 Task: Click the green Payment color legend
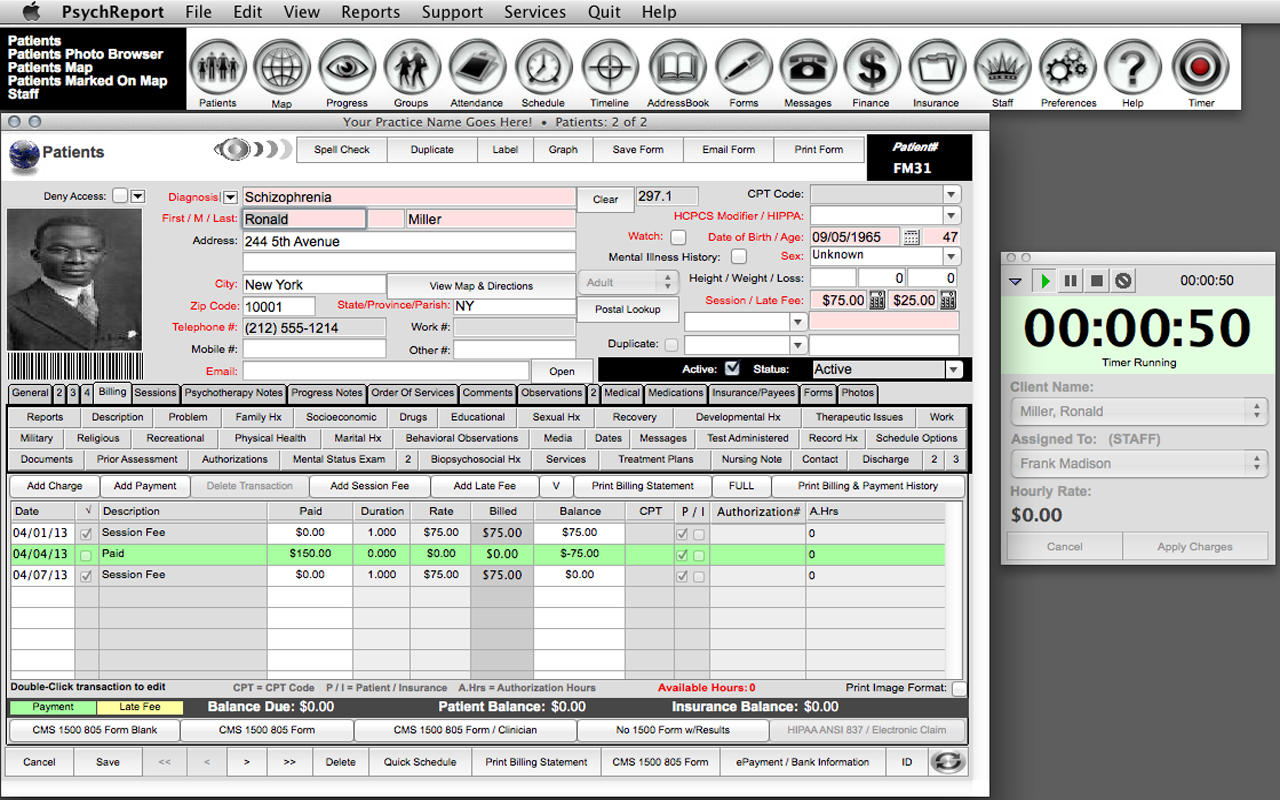pyautogui.click(x=53, y=707)
